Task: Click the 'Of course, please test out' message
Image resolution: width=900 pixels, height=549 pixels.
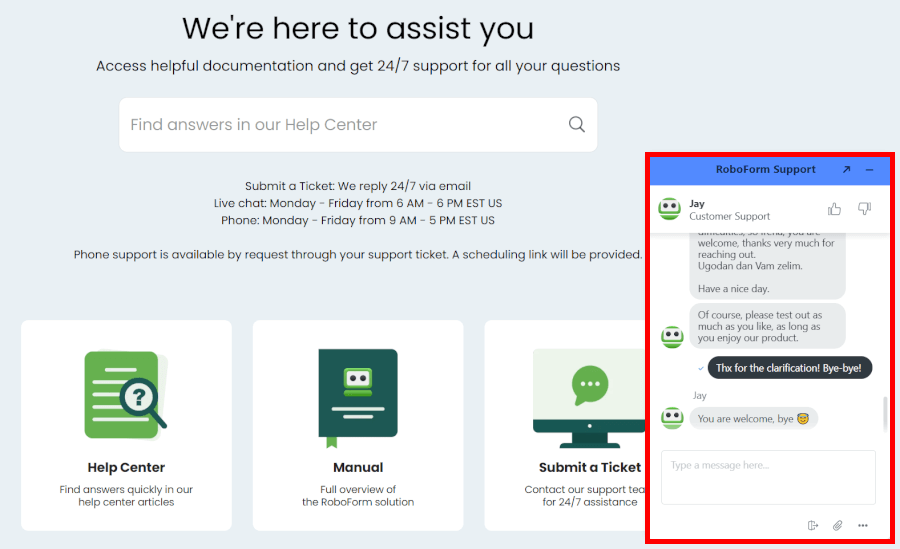Action: pos(767,326)
